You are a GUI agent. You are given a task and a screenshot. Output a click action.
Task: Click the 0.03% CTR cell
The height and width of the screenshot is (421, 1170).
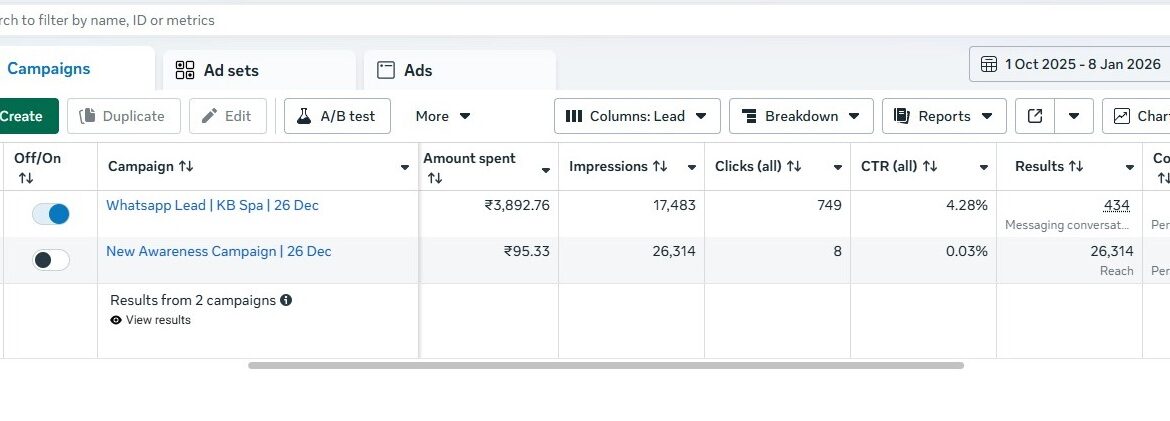967,252
